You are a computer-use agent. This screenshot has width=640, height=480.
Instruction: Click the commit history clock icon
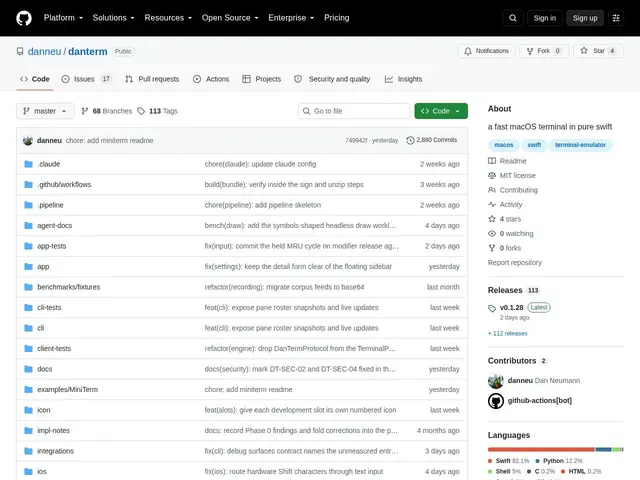coord(410,140)
